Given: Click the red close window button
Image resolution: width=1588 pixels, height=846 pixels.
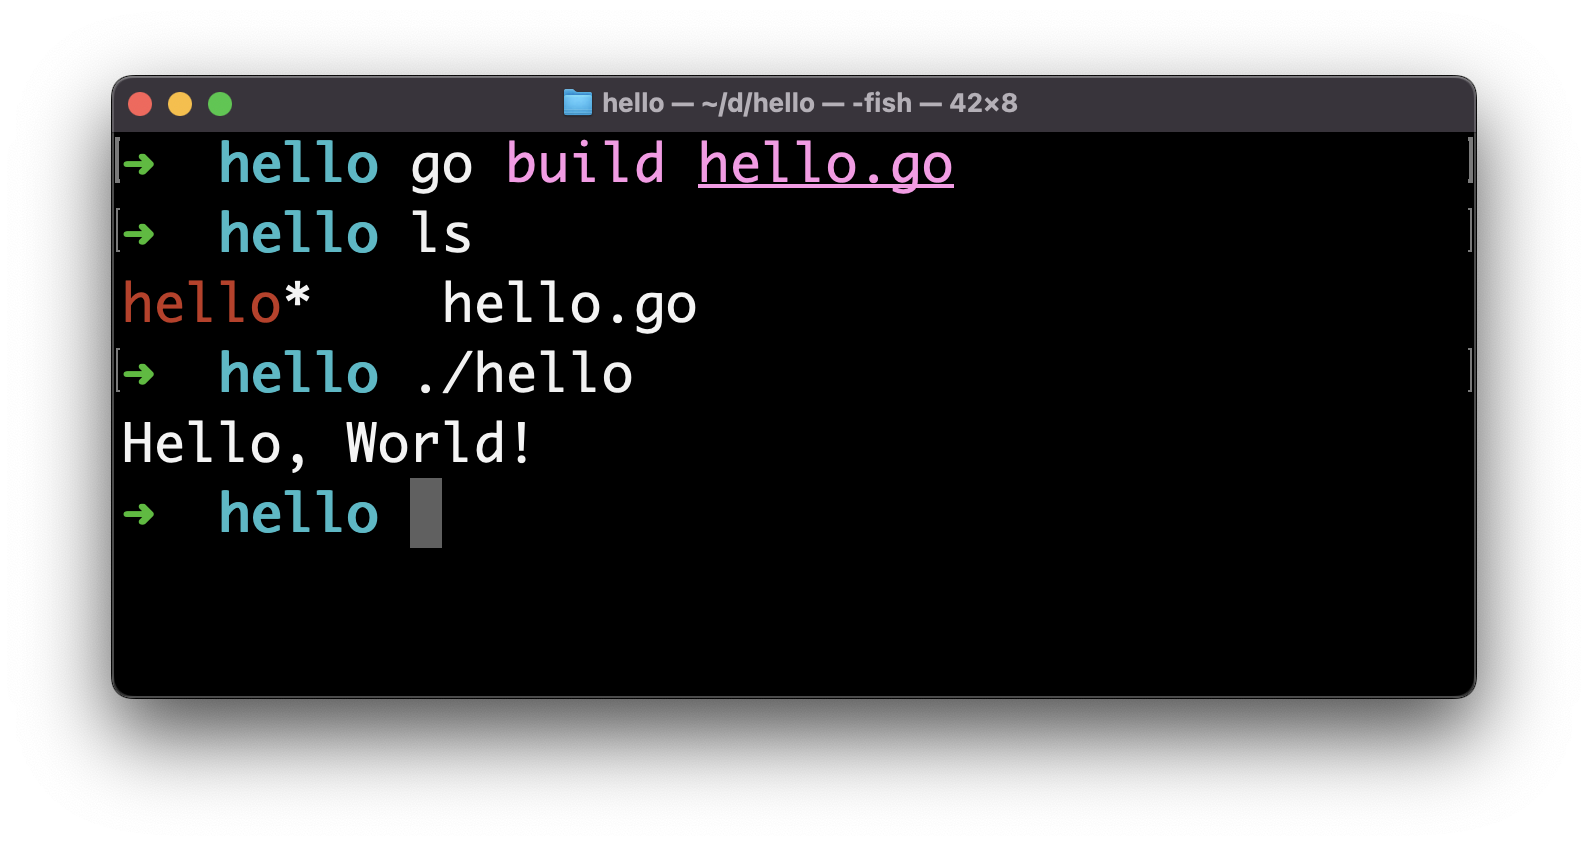Looking at the screenshot, I should 140,104.
